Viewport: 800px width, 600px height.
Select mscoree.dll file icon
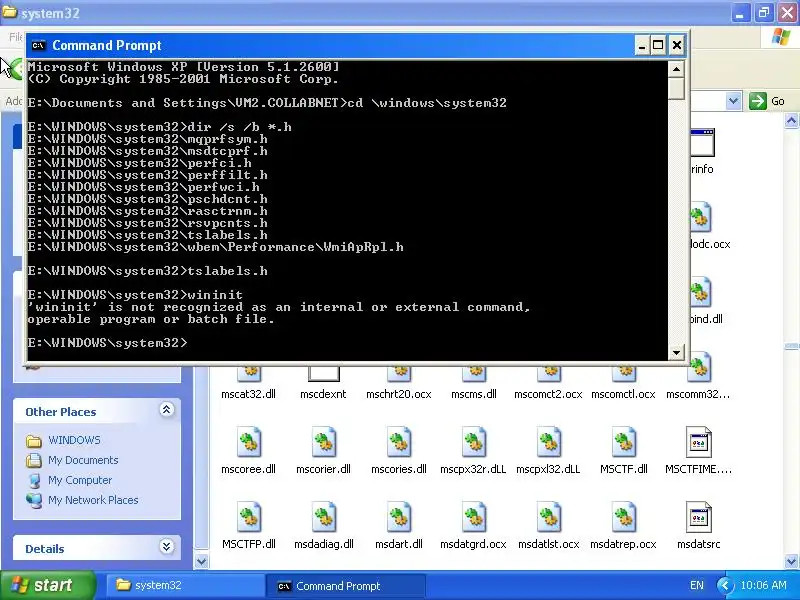coord(249,442)
